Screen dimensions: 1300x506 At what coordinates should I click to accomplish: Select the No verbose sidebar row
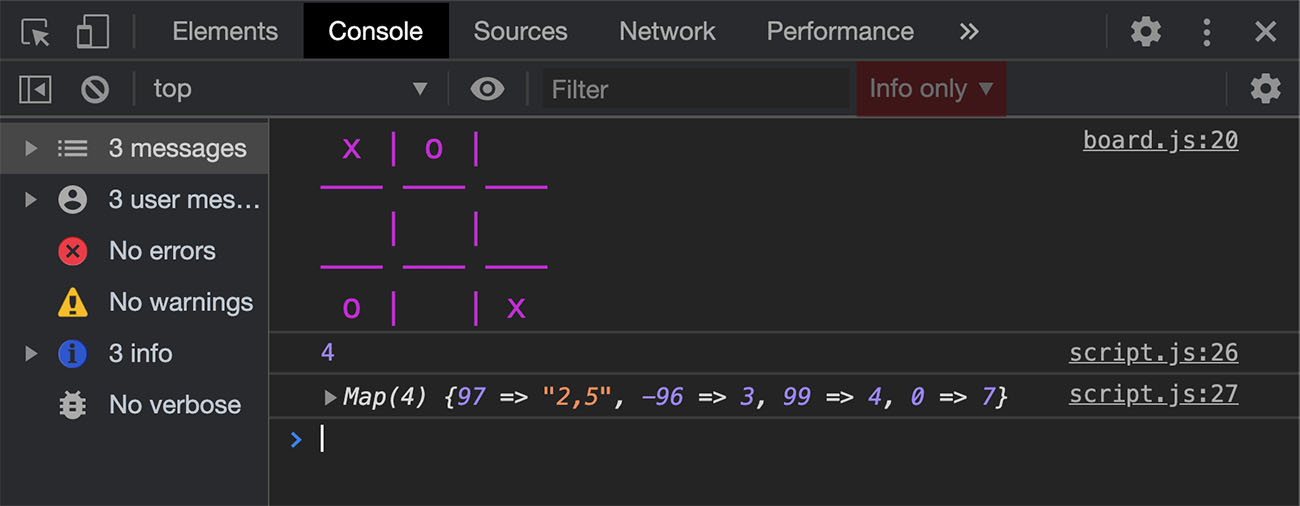coord(134,405)
